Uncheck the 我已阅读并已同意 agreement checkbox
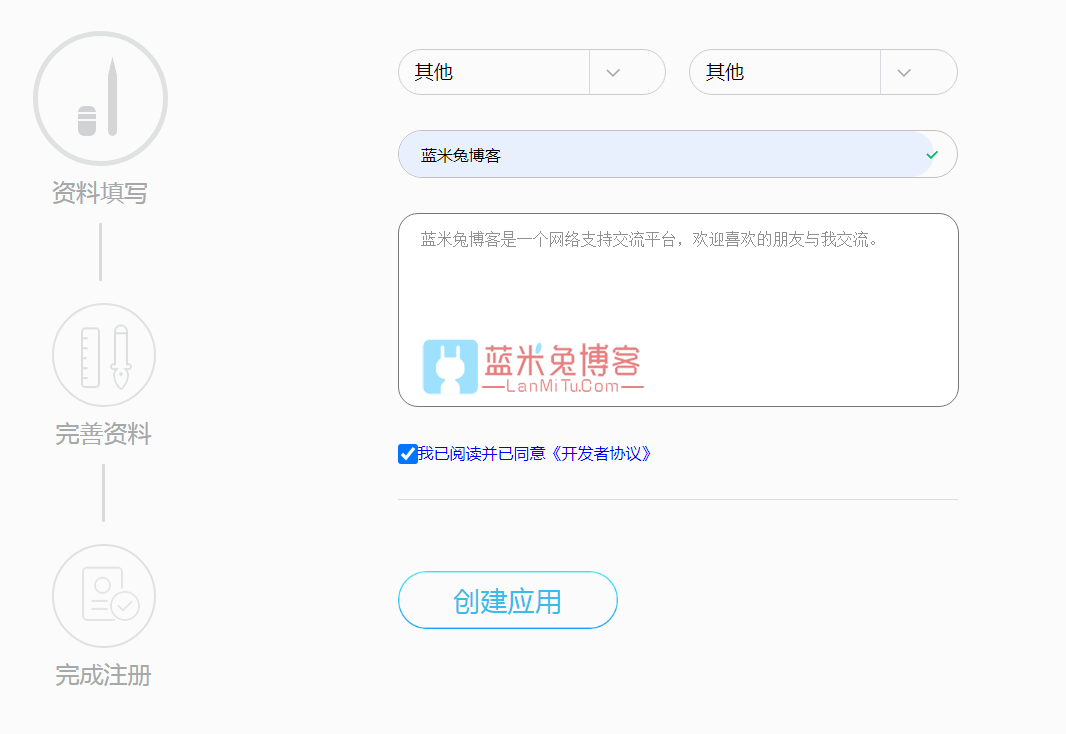The width and height of the screenshot is (1066, 734). pyautogui.click(x=407, y=454)
